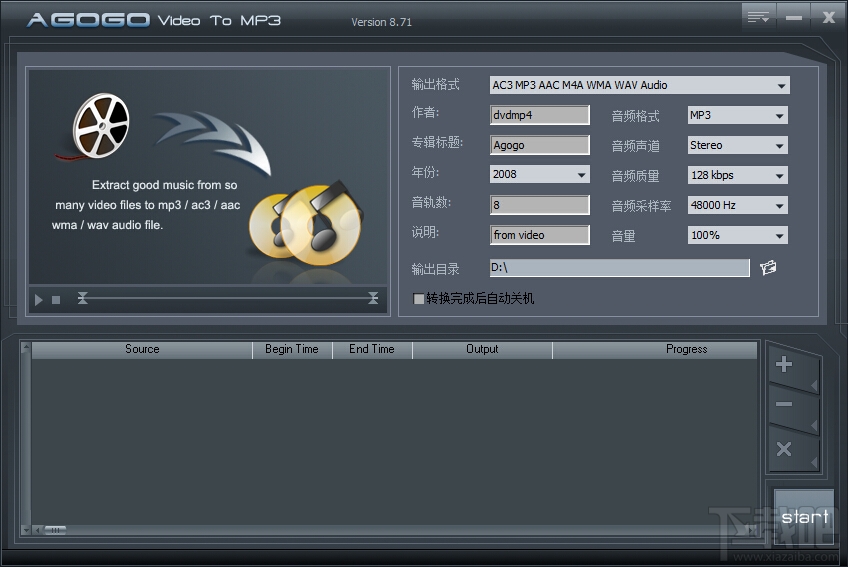Viewport: 848px width, 567px height.
Task: Browse for output folder icon
Action: click(x=768, y=267)
